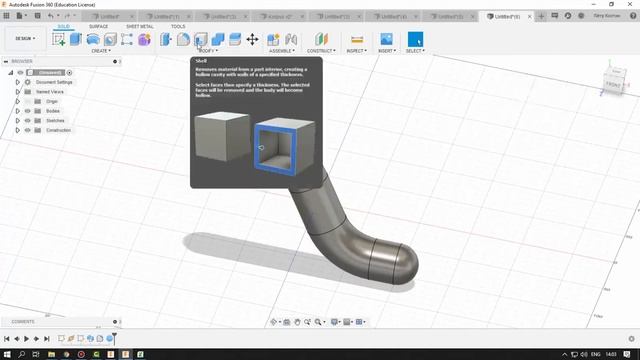Screen dimensions: 640x360
Task: Click the Construct Offset Plane icon
Action: (x=321, y=39)
